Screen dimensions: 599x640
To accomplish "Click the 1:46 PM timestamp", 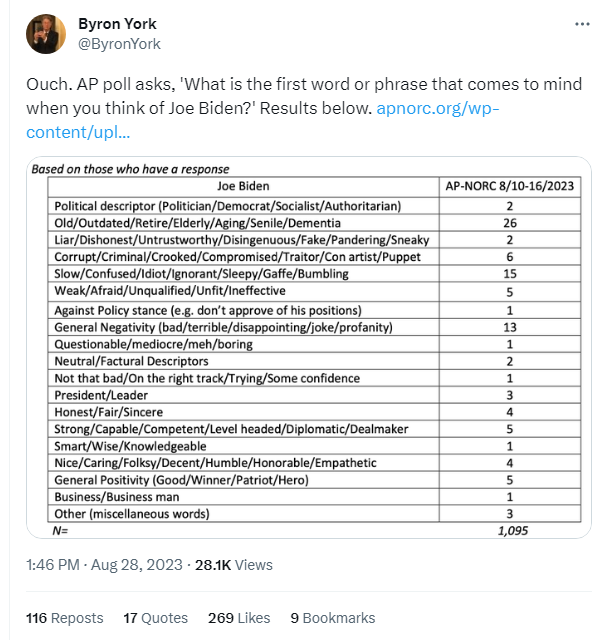I will point(53,565).
